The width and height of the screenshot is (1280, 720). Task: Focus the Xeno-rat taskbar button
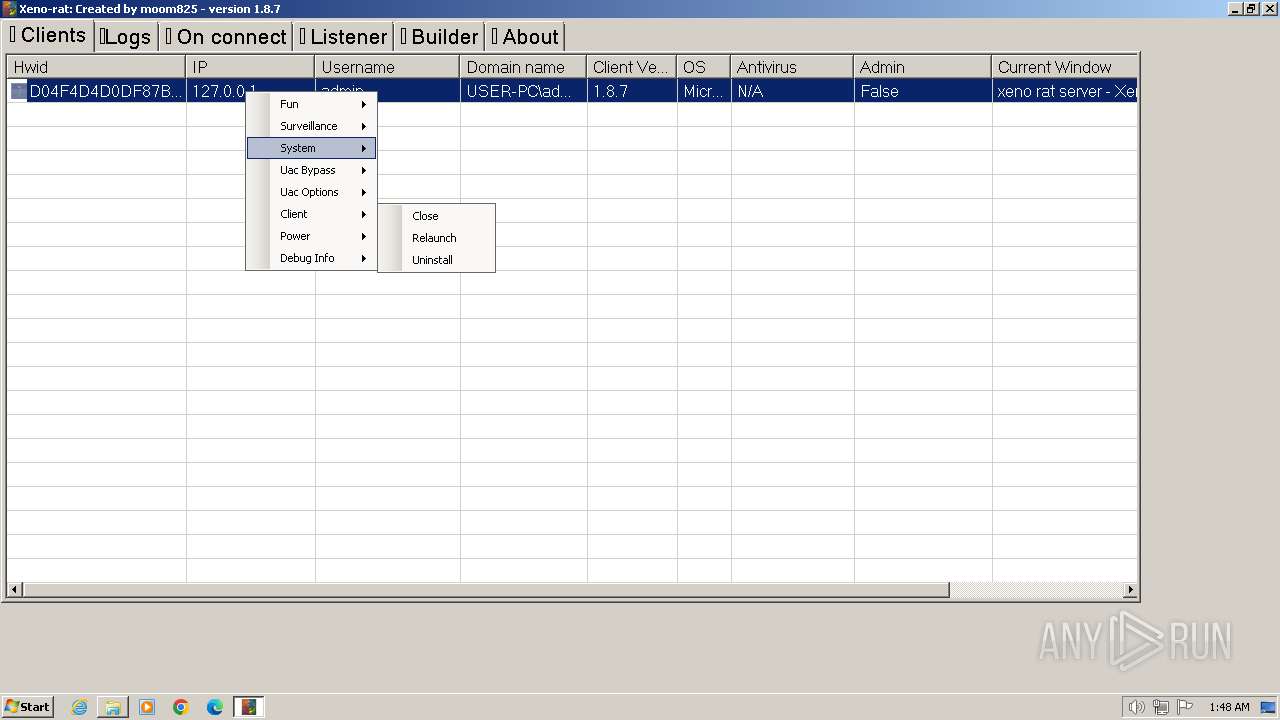(x=249, y=707)
